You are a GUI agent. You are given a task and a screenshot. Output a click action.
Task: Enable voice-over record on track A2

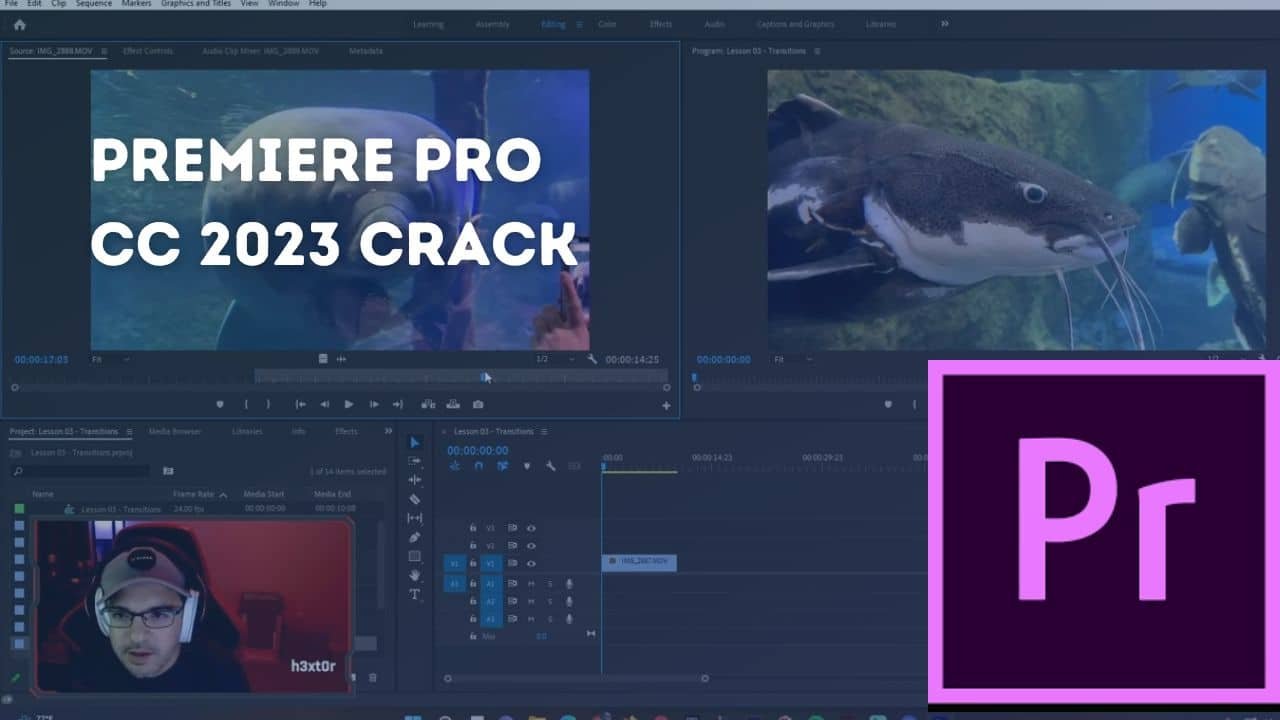coord(569,601)
